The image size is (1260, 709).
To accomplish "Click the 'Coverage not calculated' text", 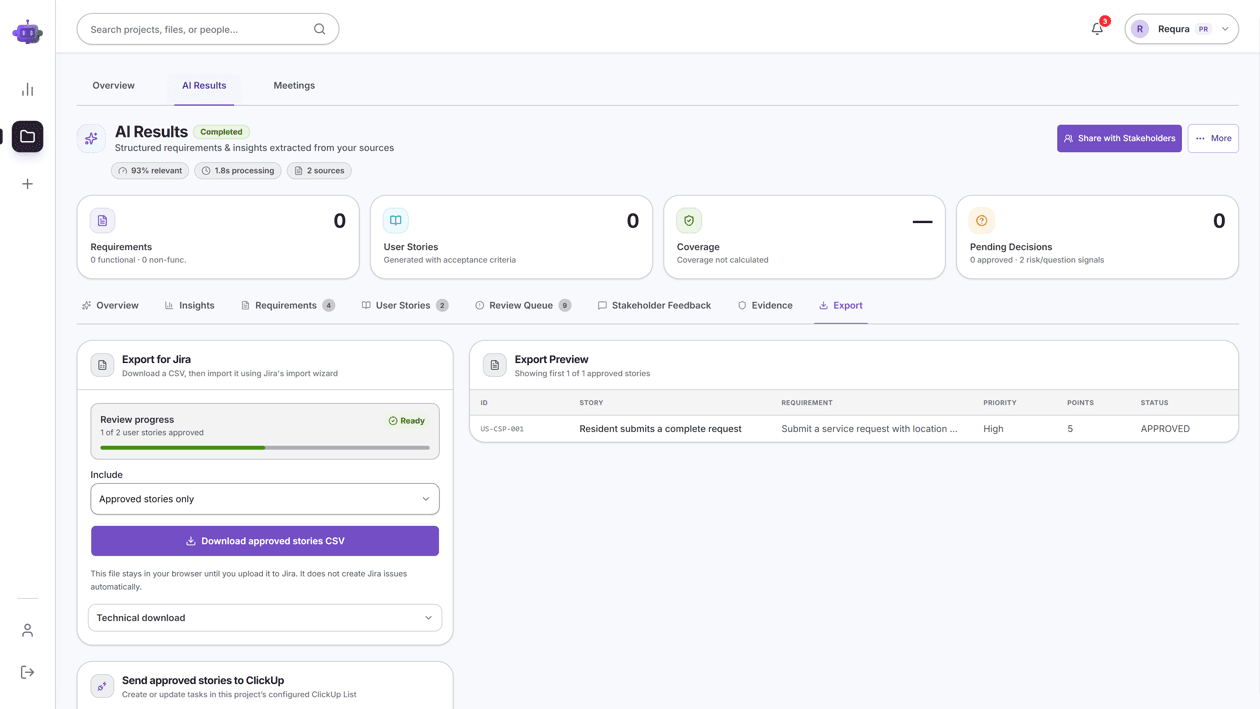I will [722, 260].
